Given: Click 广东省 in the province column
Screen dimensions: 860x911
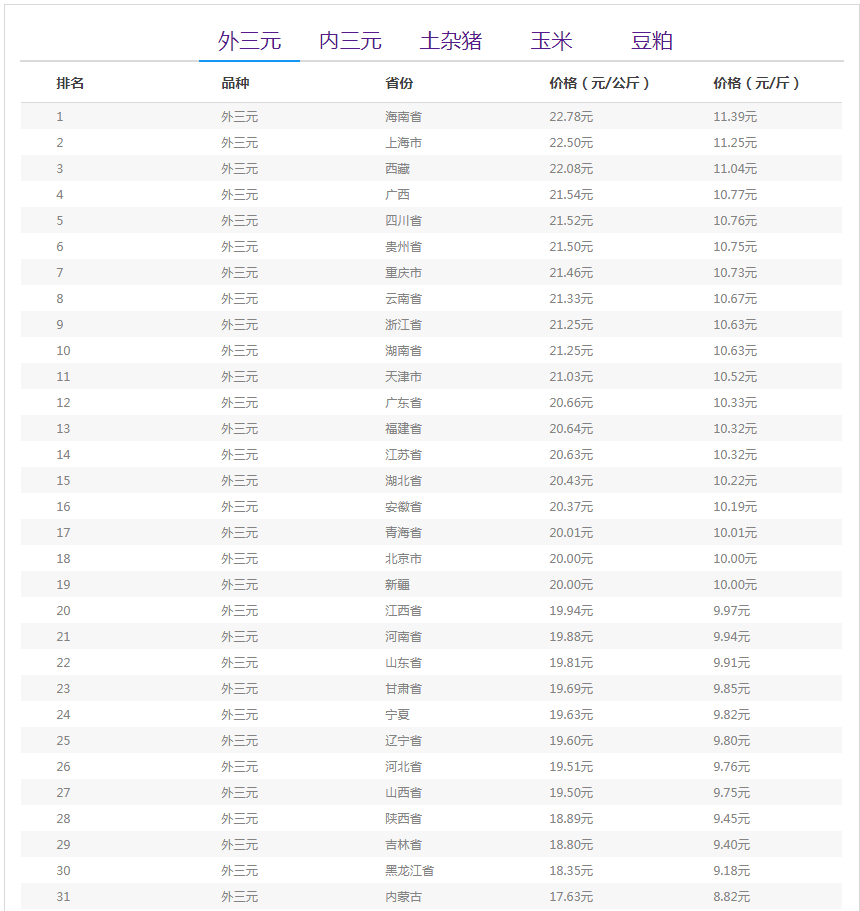Looking at the screenshot, I should tap(403, 403).
